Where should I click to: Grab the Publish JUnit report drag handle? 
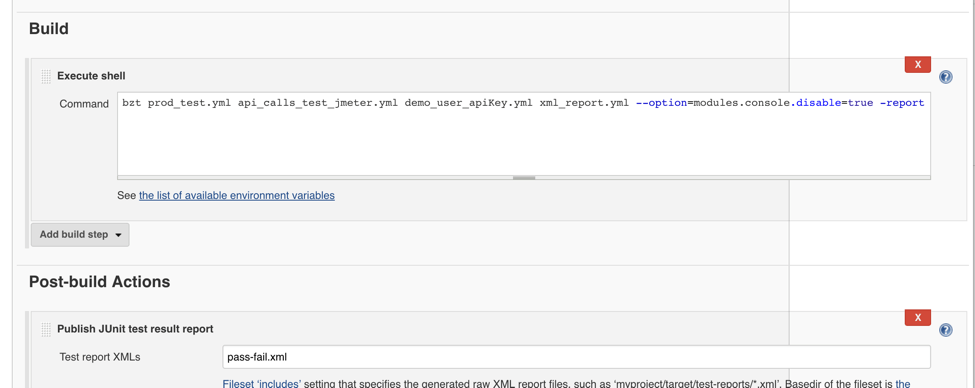click(46, 330)
